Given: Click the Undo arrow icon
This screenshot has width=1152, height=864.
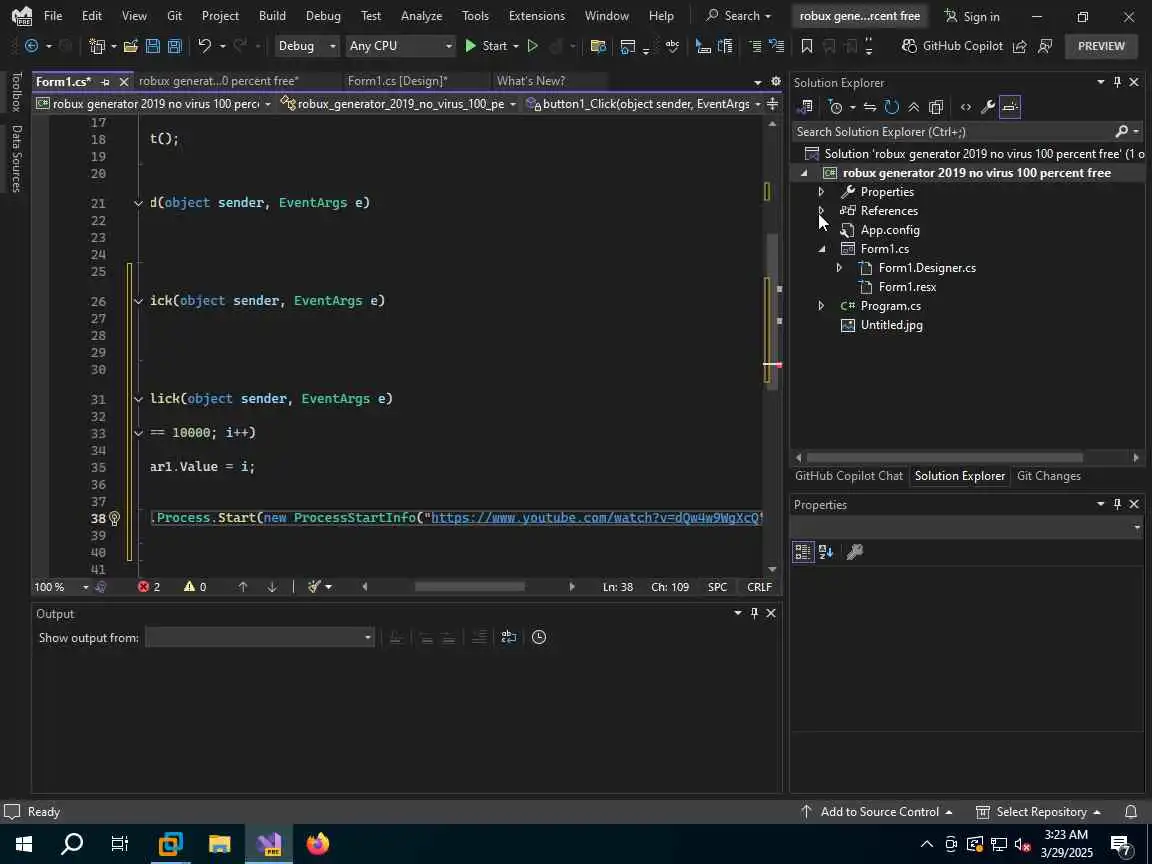Looking at the screenshot, I should click(204, 46).
